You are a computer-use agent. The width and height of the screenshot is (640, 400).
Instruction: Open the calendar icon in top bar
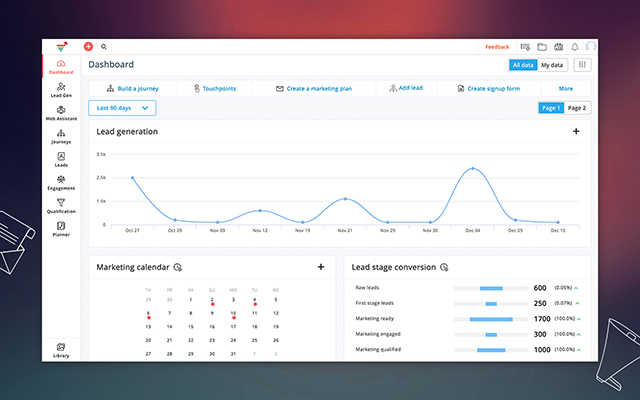coord(558,47)
